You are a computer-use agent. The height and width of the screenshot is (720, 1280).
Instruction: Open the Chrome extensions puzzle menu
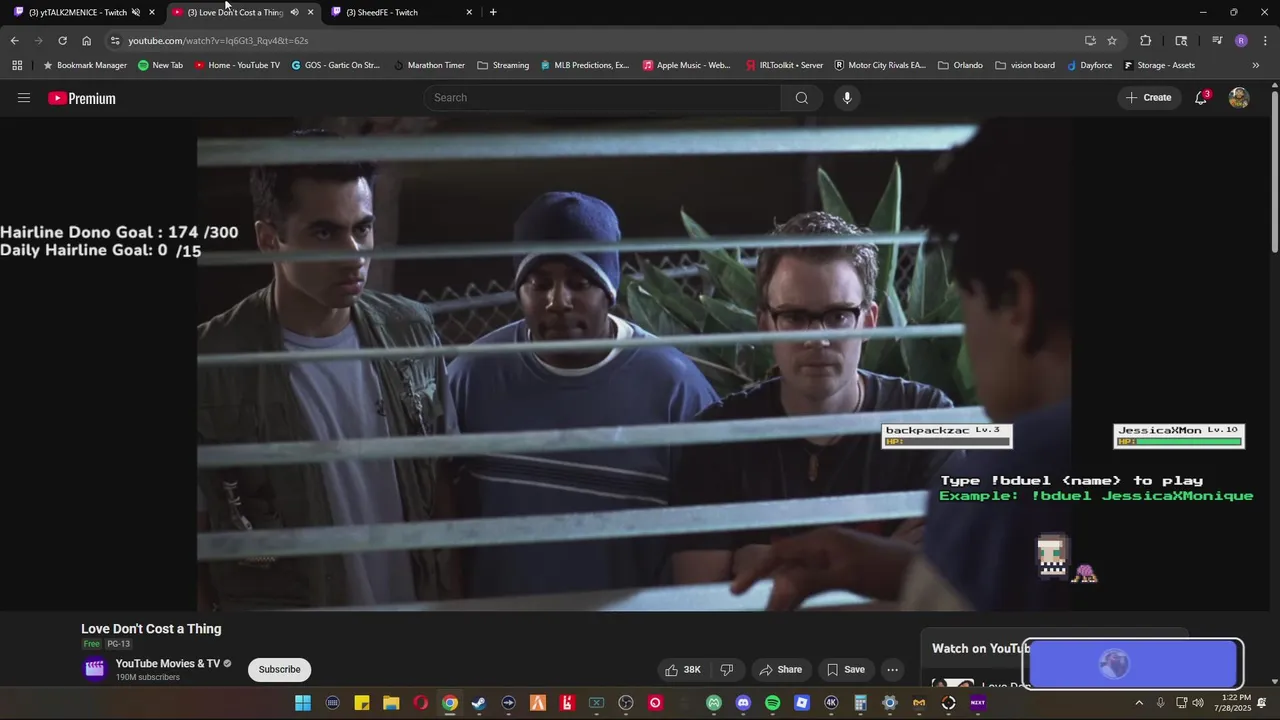point(1146,41)
